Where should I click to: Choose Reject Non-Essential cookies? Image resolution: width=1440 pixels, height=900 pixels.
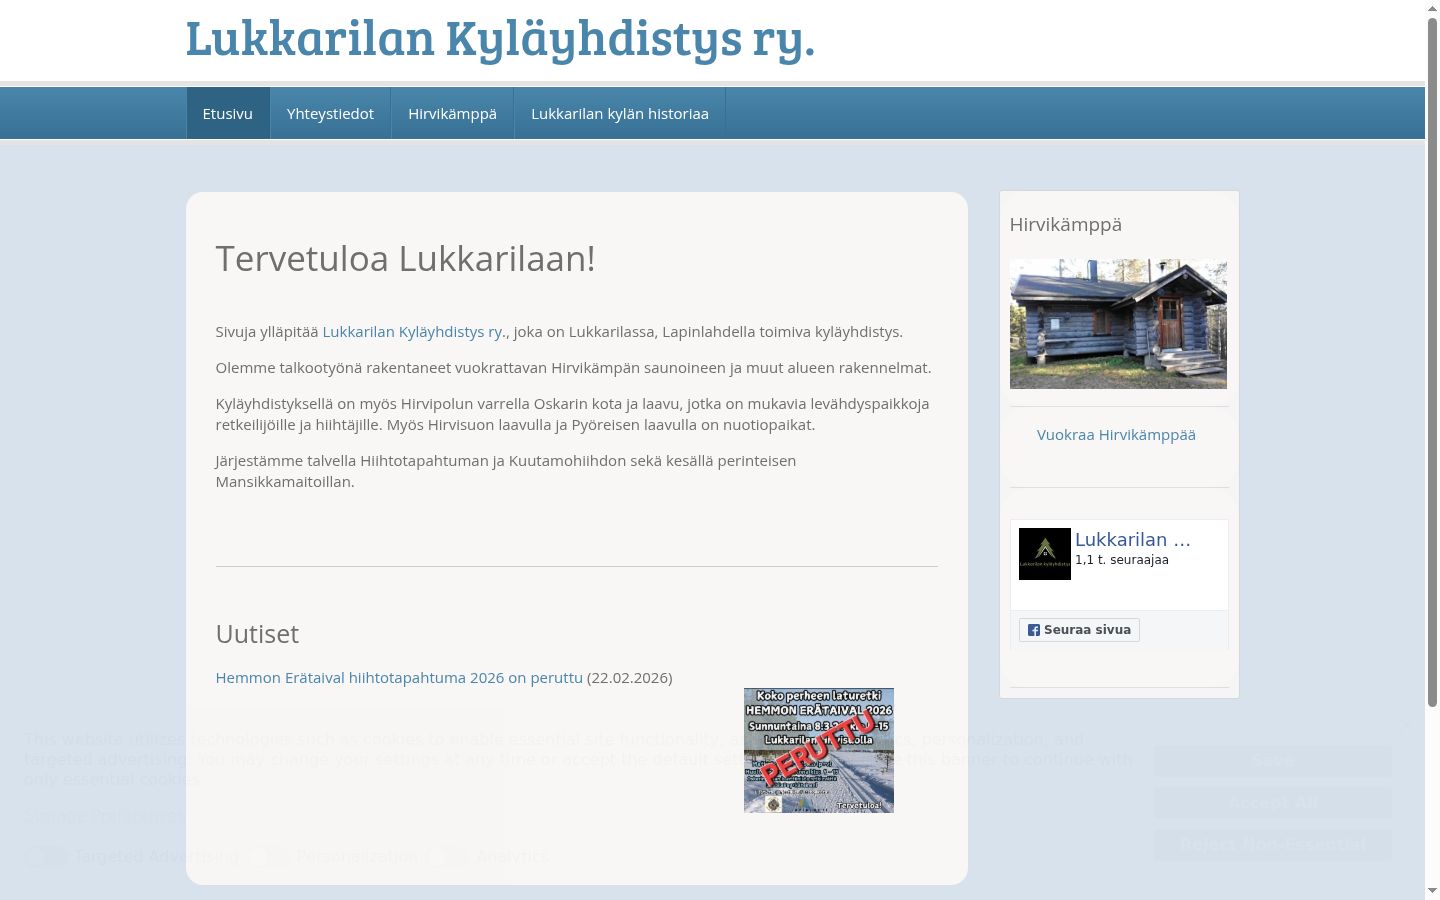(x=1273, y=845)
